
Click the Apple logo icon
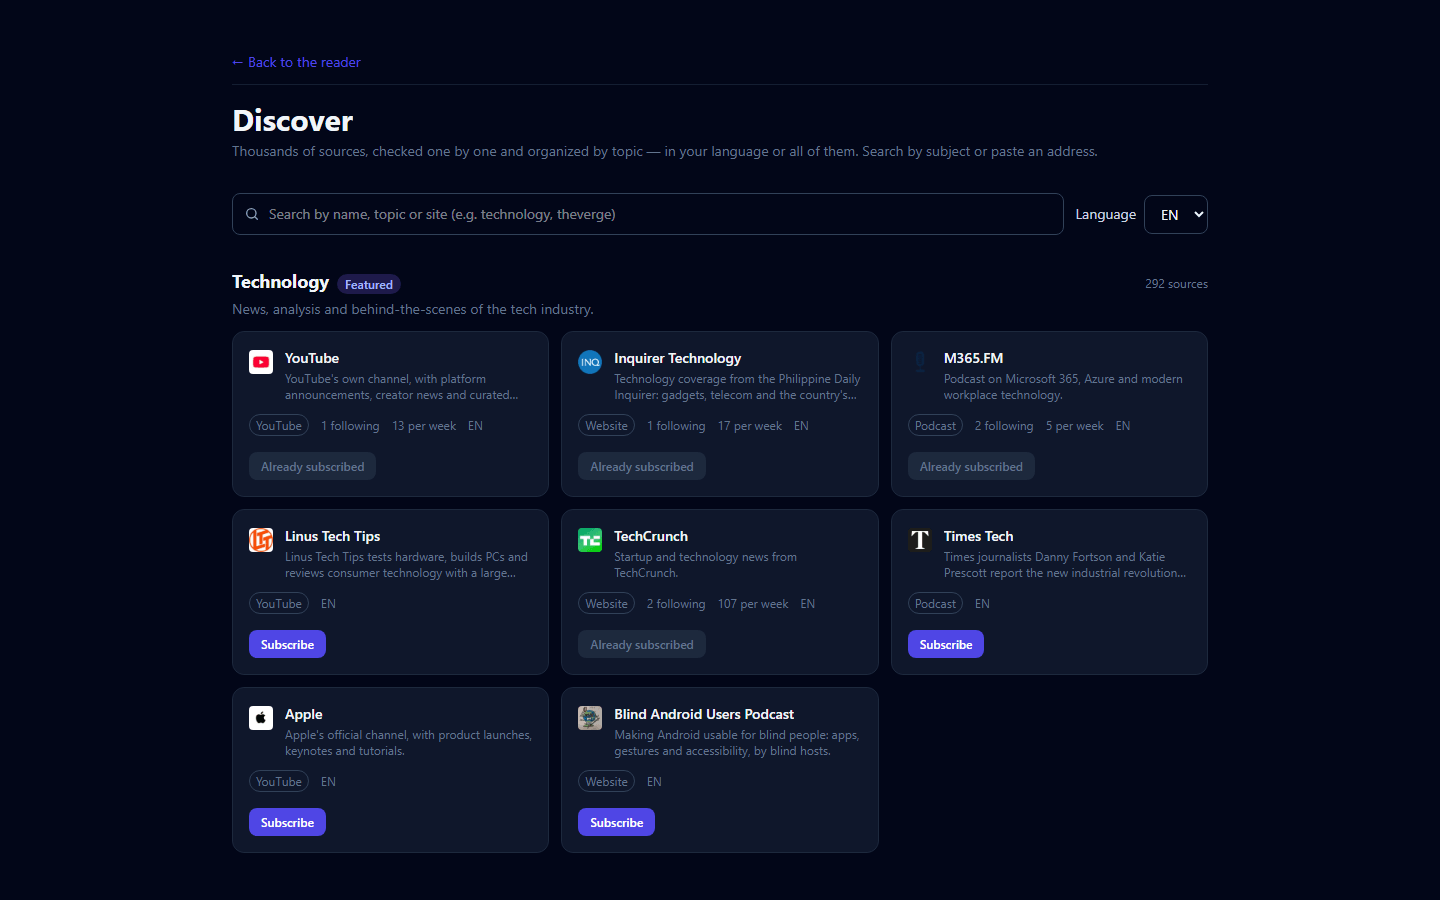pos(261,718)
